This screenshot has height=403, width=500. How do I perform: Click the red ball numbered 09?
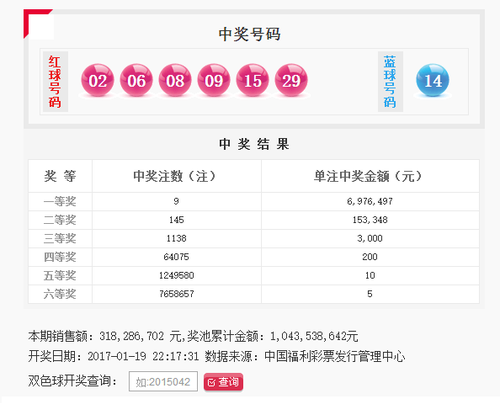214,80
